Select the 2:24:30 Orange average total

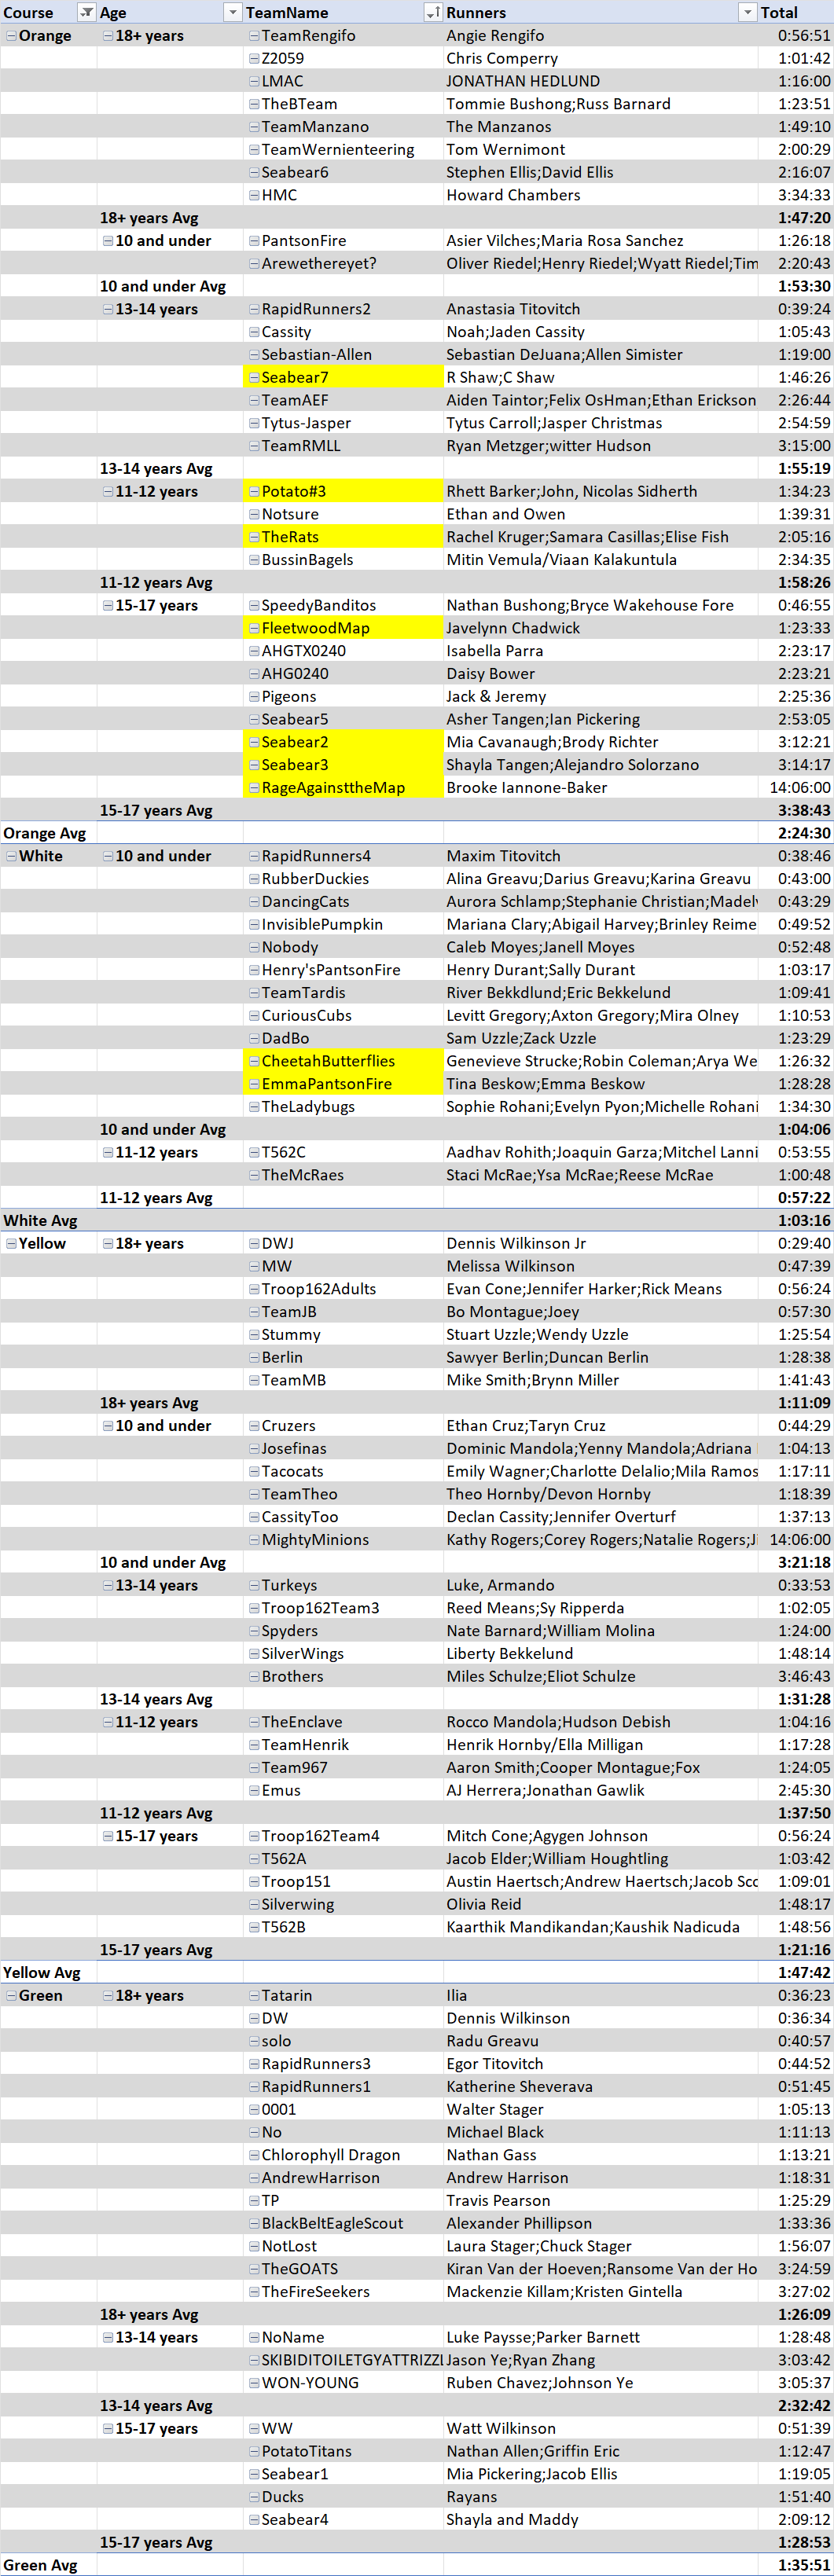coord(795,833)
